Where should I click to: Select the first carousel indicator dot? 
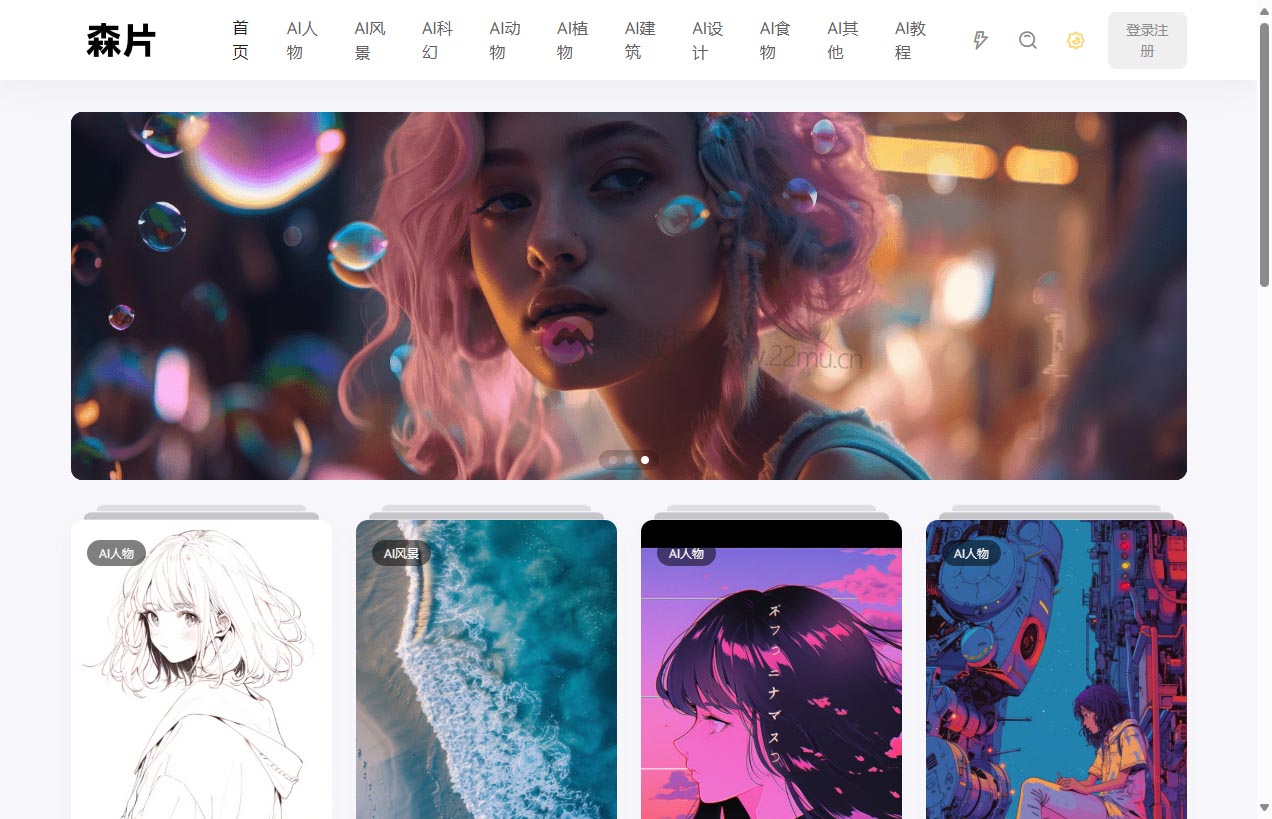613,460
